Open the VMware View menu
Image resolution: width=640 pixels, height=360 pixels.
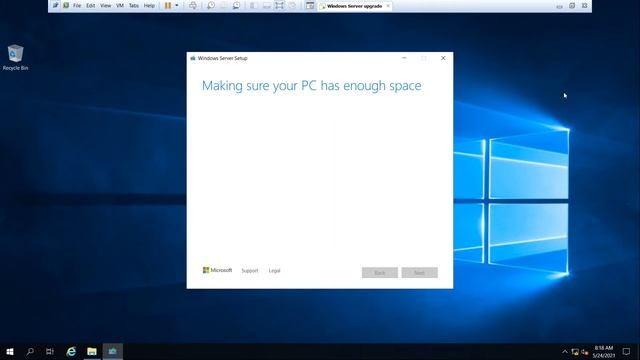pos(105,6)
